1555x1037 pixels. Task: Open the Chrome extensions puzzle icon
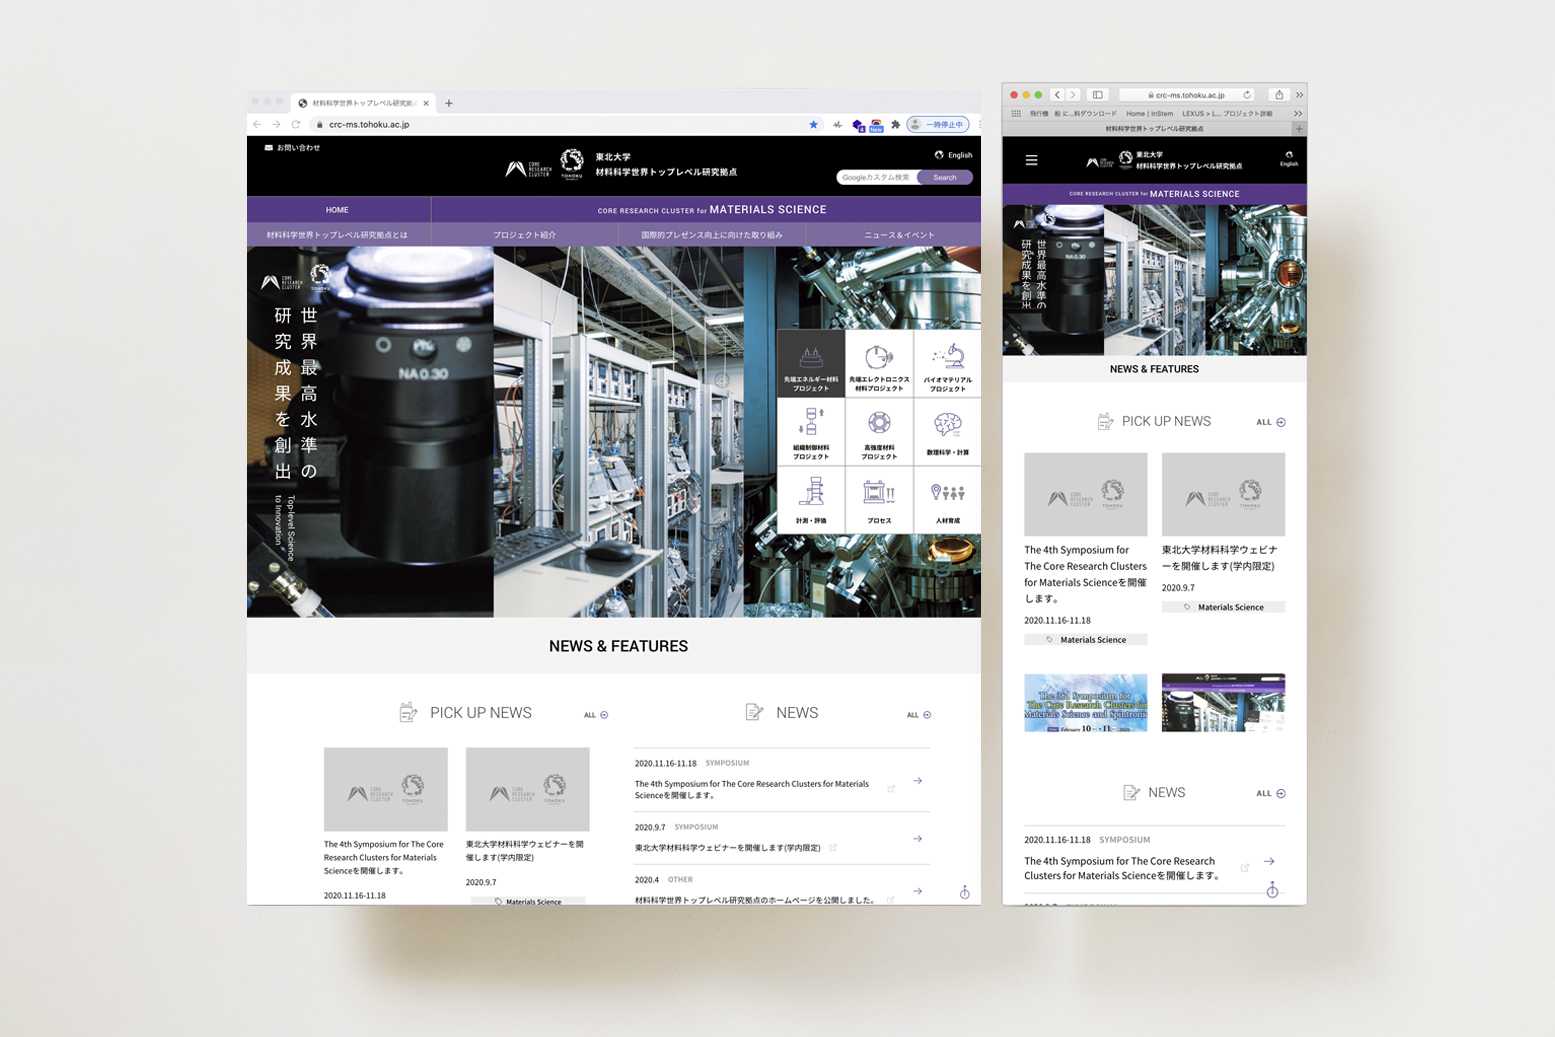[896, 125]
